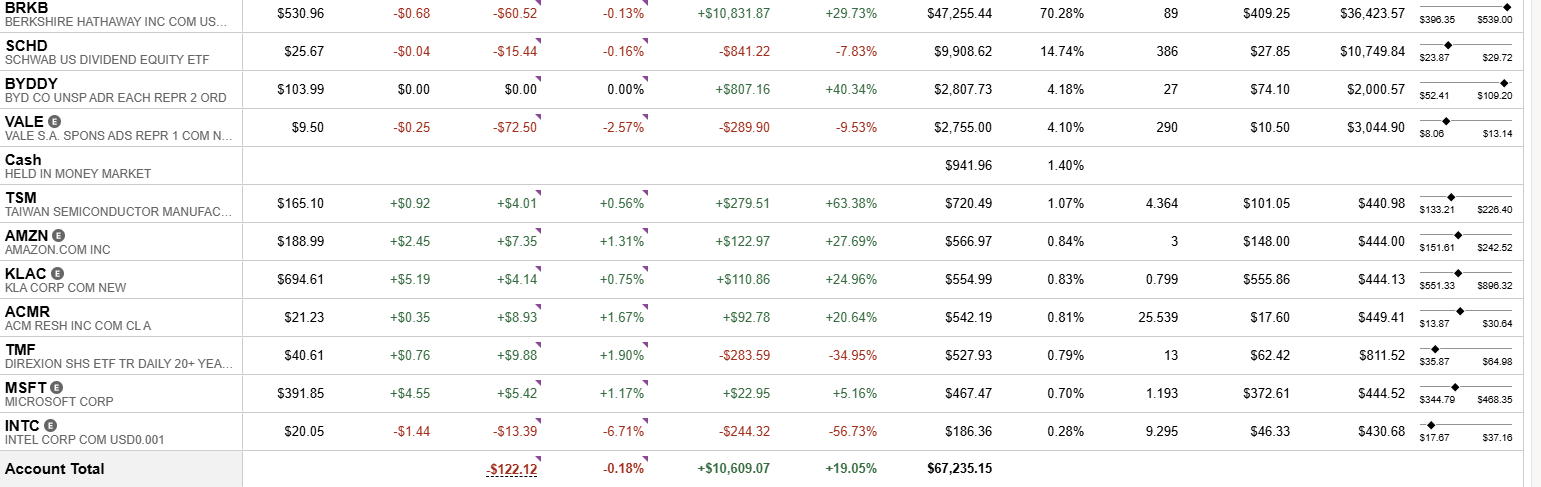This screenshot has width=1541, height=487.
Task: Click the 52-week range marker for INTC
Action: click(x=1430, y=425)
